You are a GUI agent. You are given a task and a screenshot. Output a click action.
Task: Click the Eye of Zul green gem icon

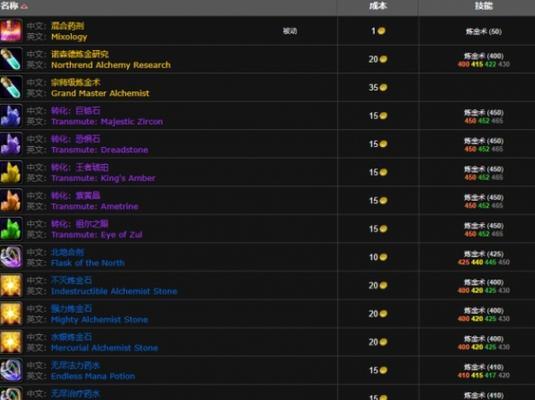[11, 229]
